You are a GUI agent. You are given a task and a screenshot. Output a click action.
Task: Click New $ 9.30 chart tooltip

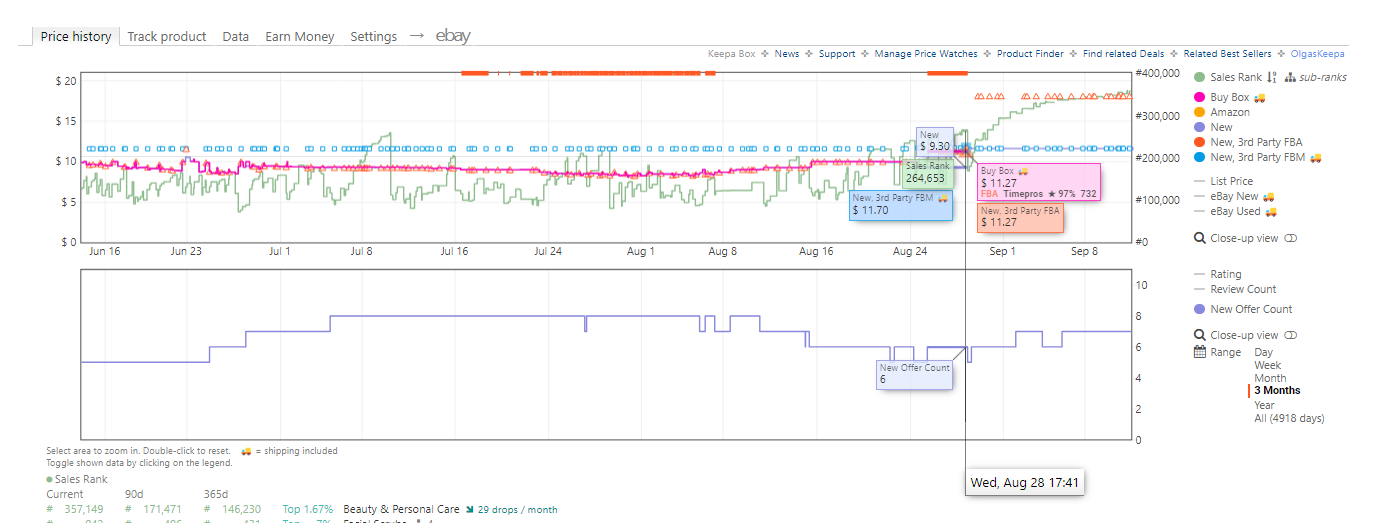[x=935, y=140]
